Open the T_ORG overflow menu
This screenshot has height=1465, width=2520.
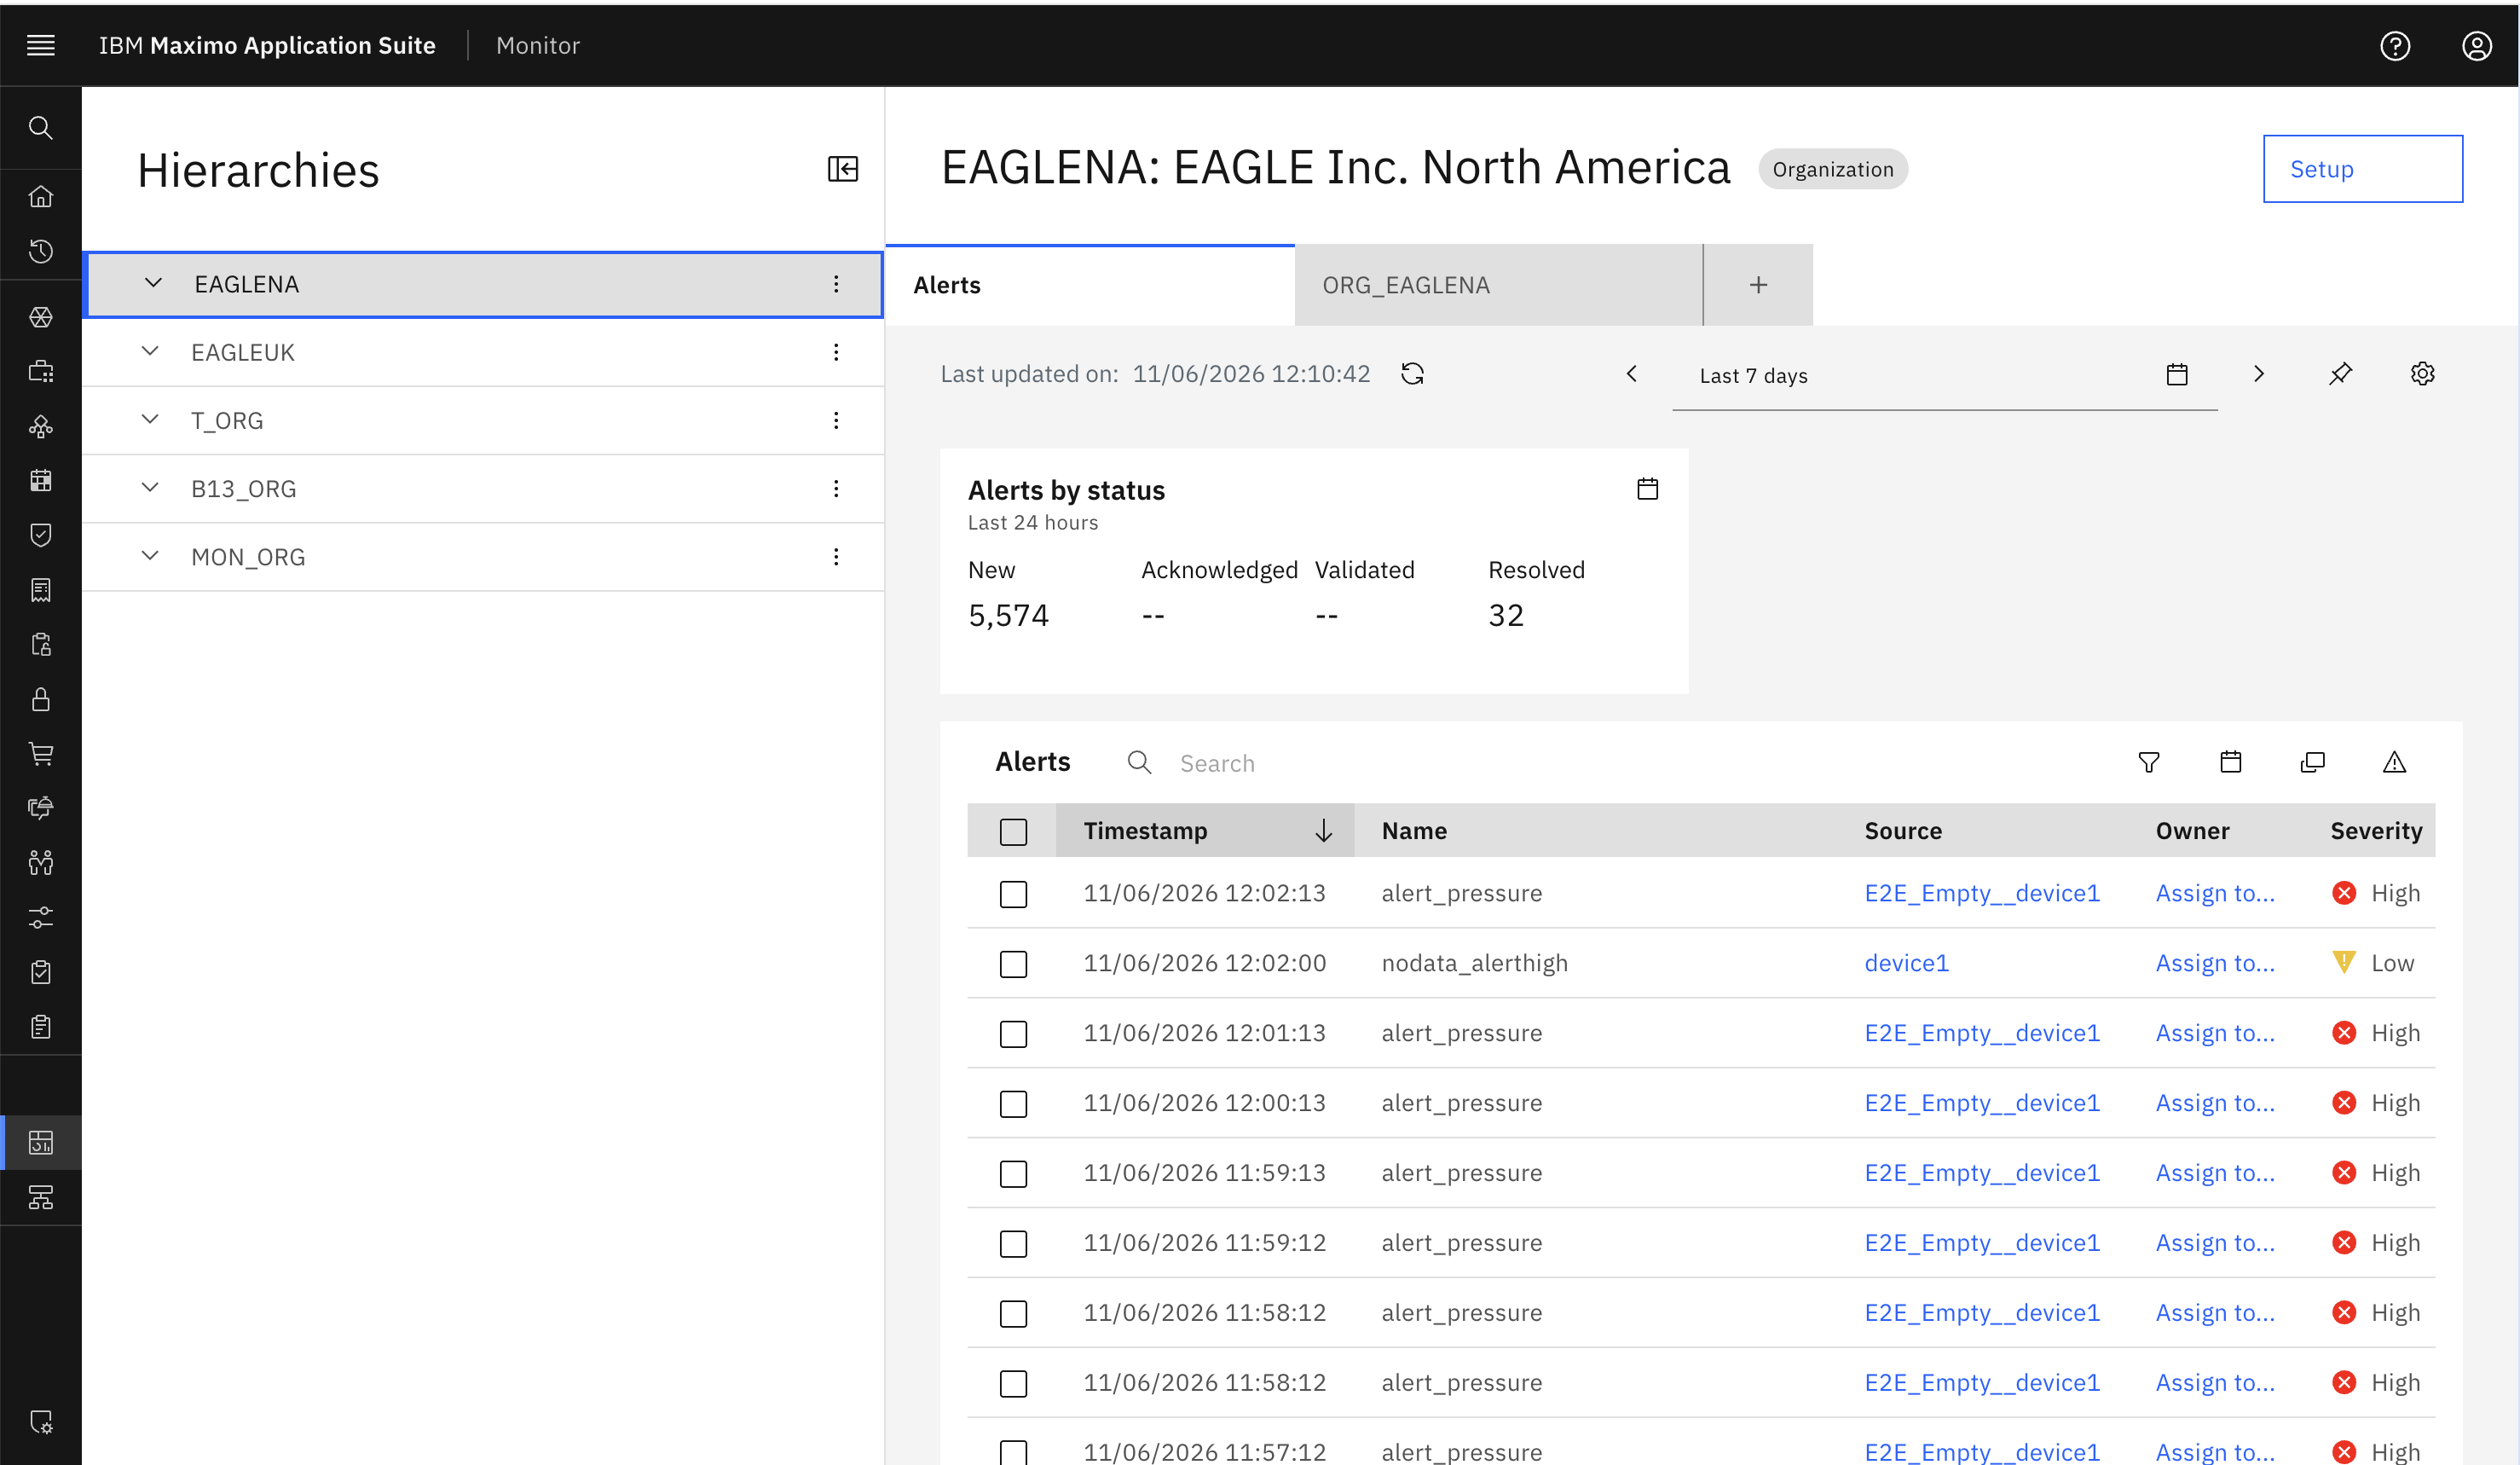click(x=836, y=420)
